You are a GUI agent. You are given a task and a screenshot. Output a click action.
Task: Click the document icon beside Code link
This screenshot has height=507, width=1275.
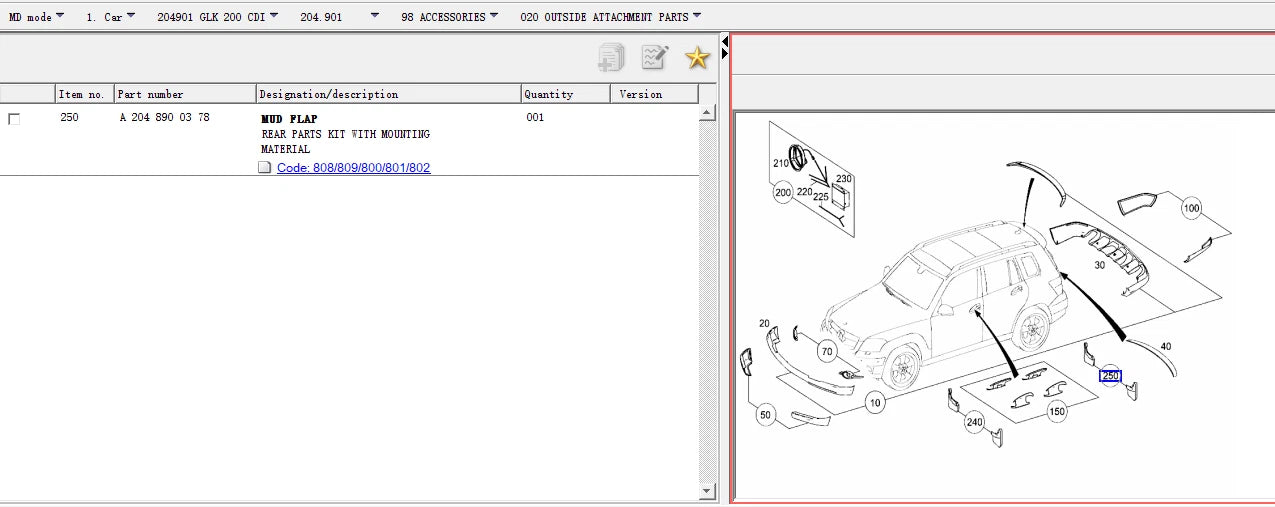click(265, 168)
